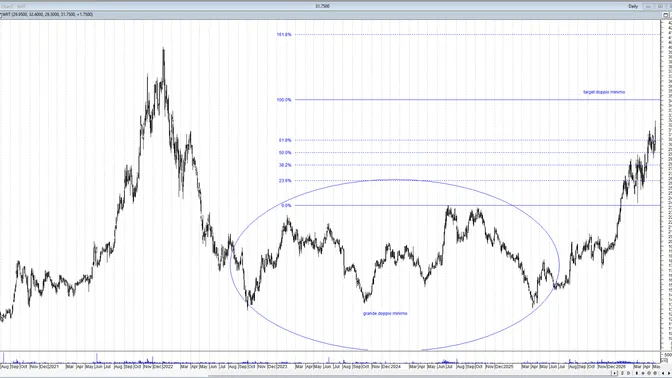Click the 61.8% Fibonacci level label

pos(285,140)
